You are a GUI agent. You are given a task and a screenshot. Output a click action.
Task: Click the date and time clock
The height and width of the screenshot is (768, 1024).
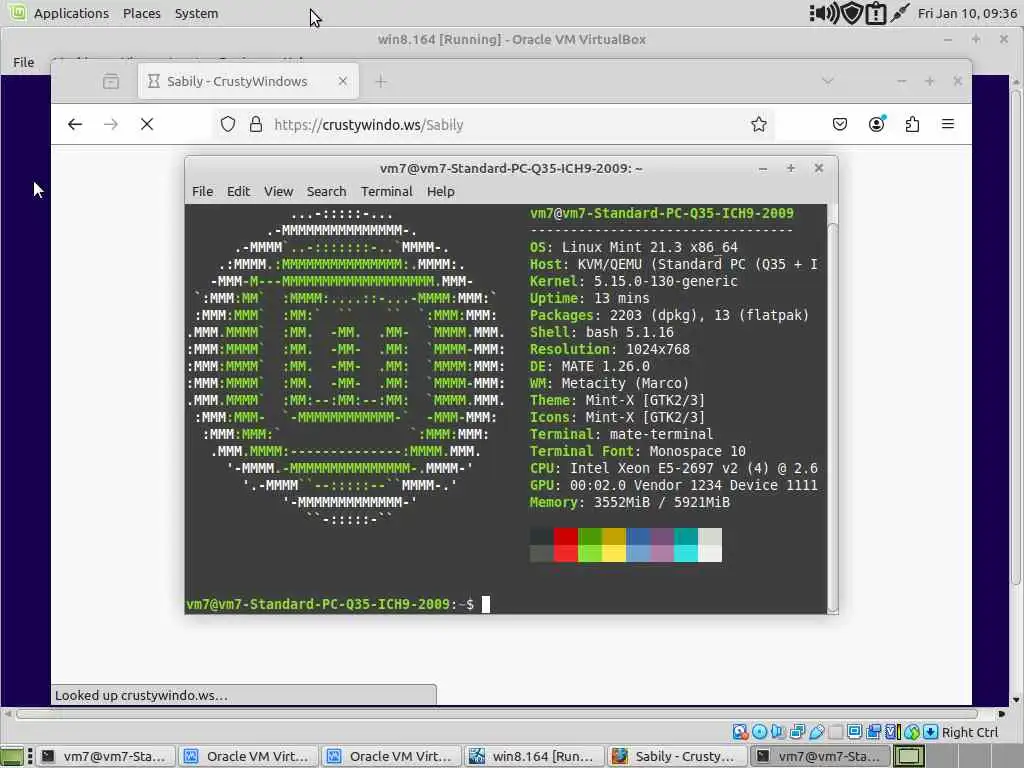967,13
